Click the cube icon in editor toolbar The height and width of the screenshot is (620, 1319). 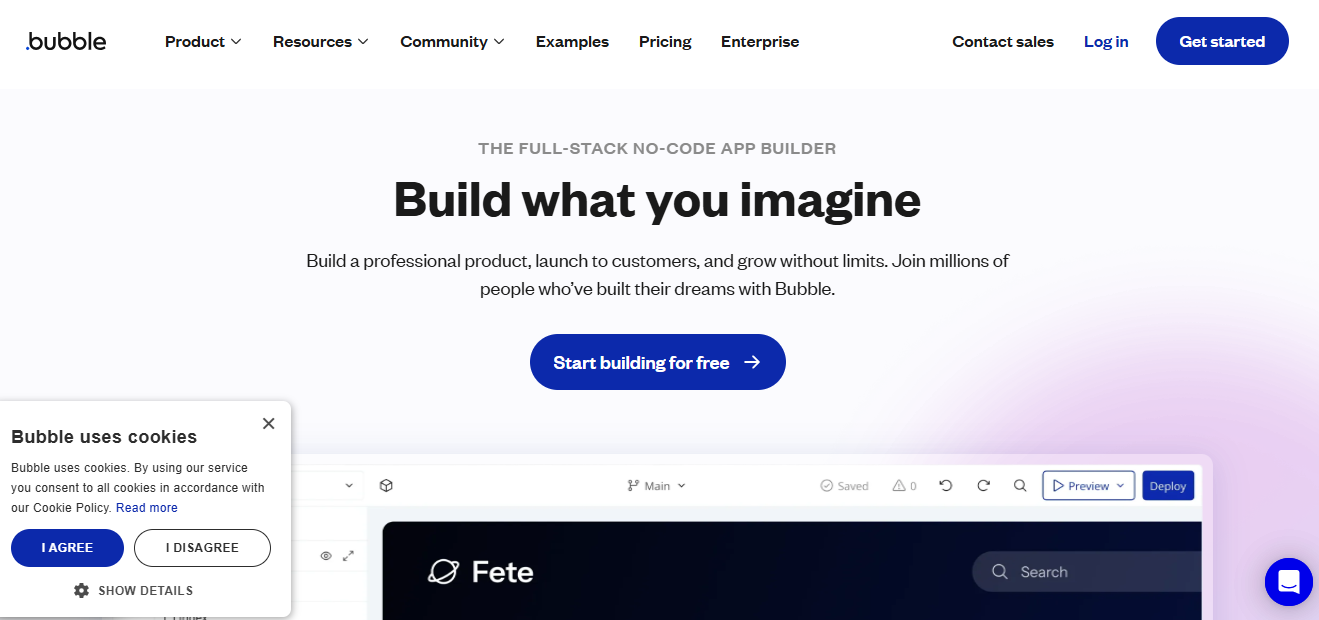point(386,486)
